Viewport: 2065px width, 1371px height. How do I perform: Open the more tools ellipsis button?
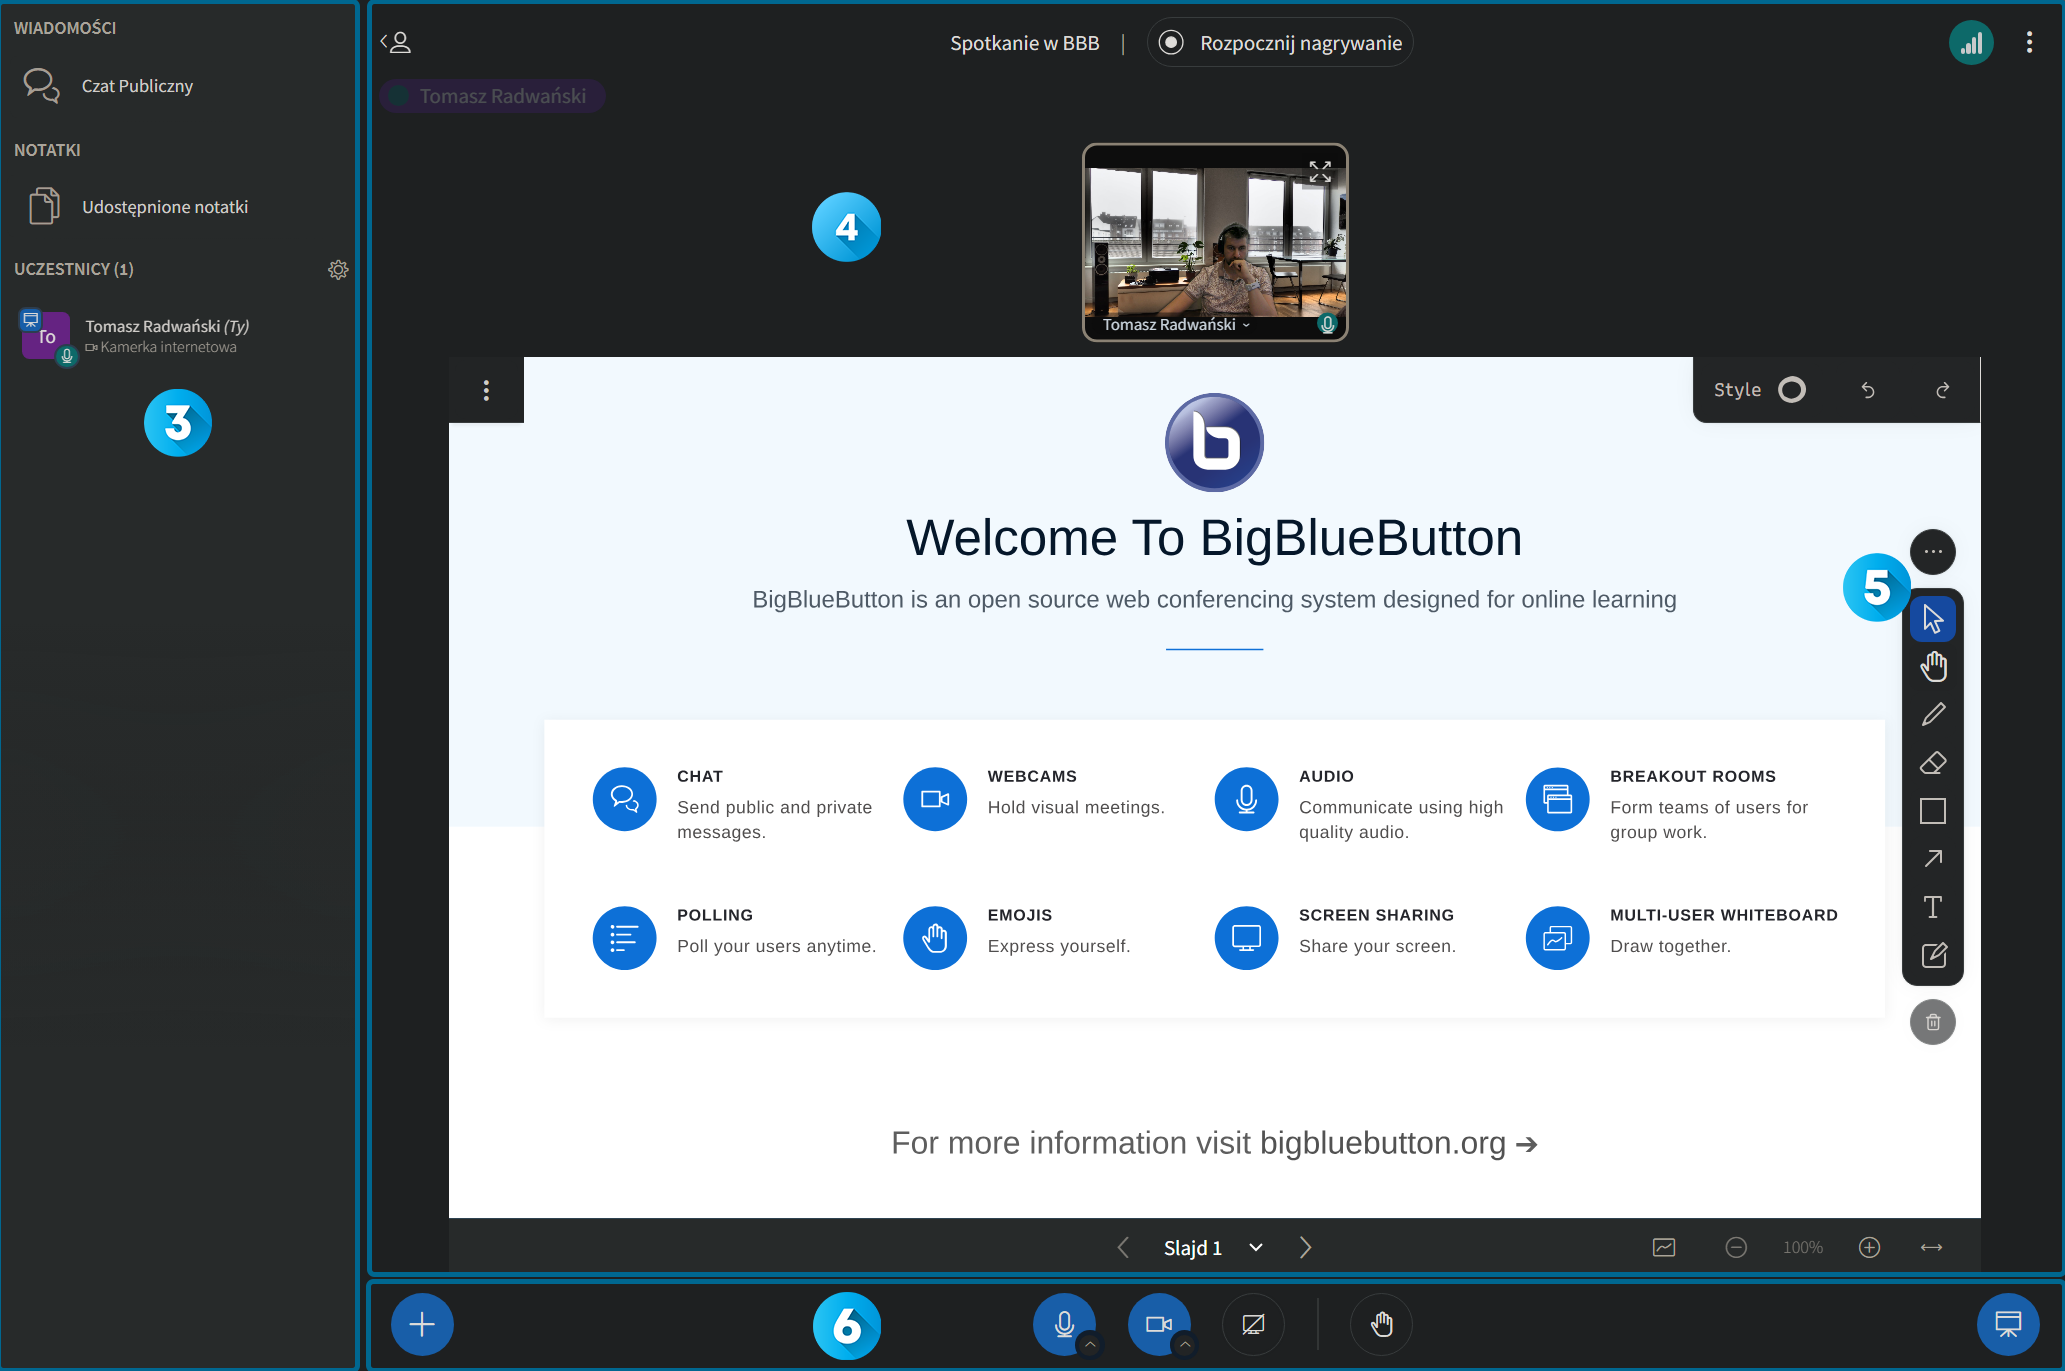1932,551
